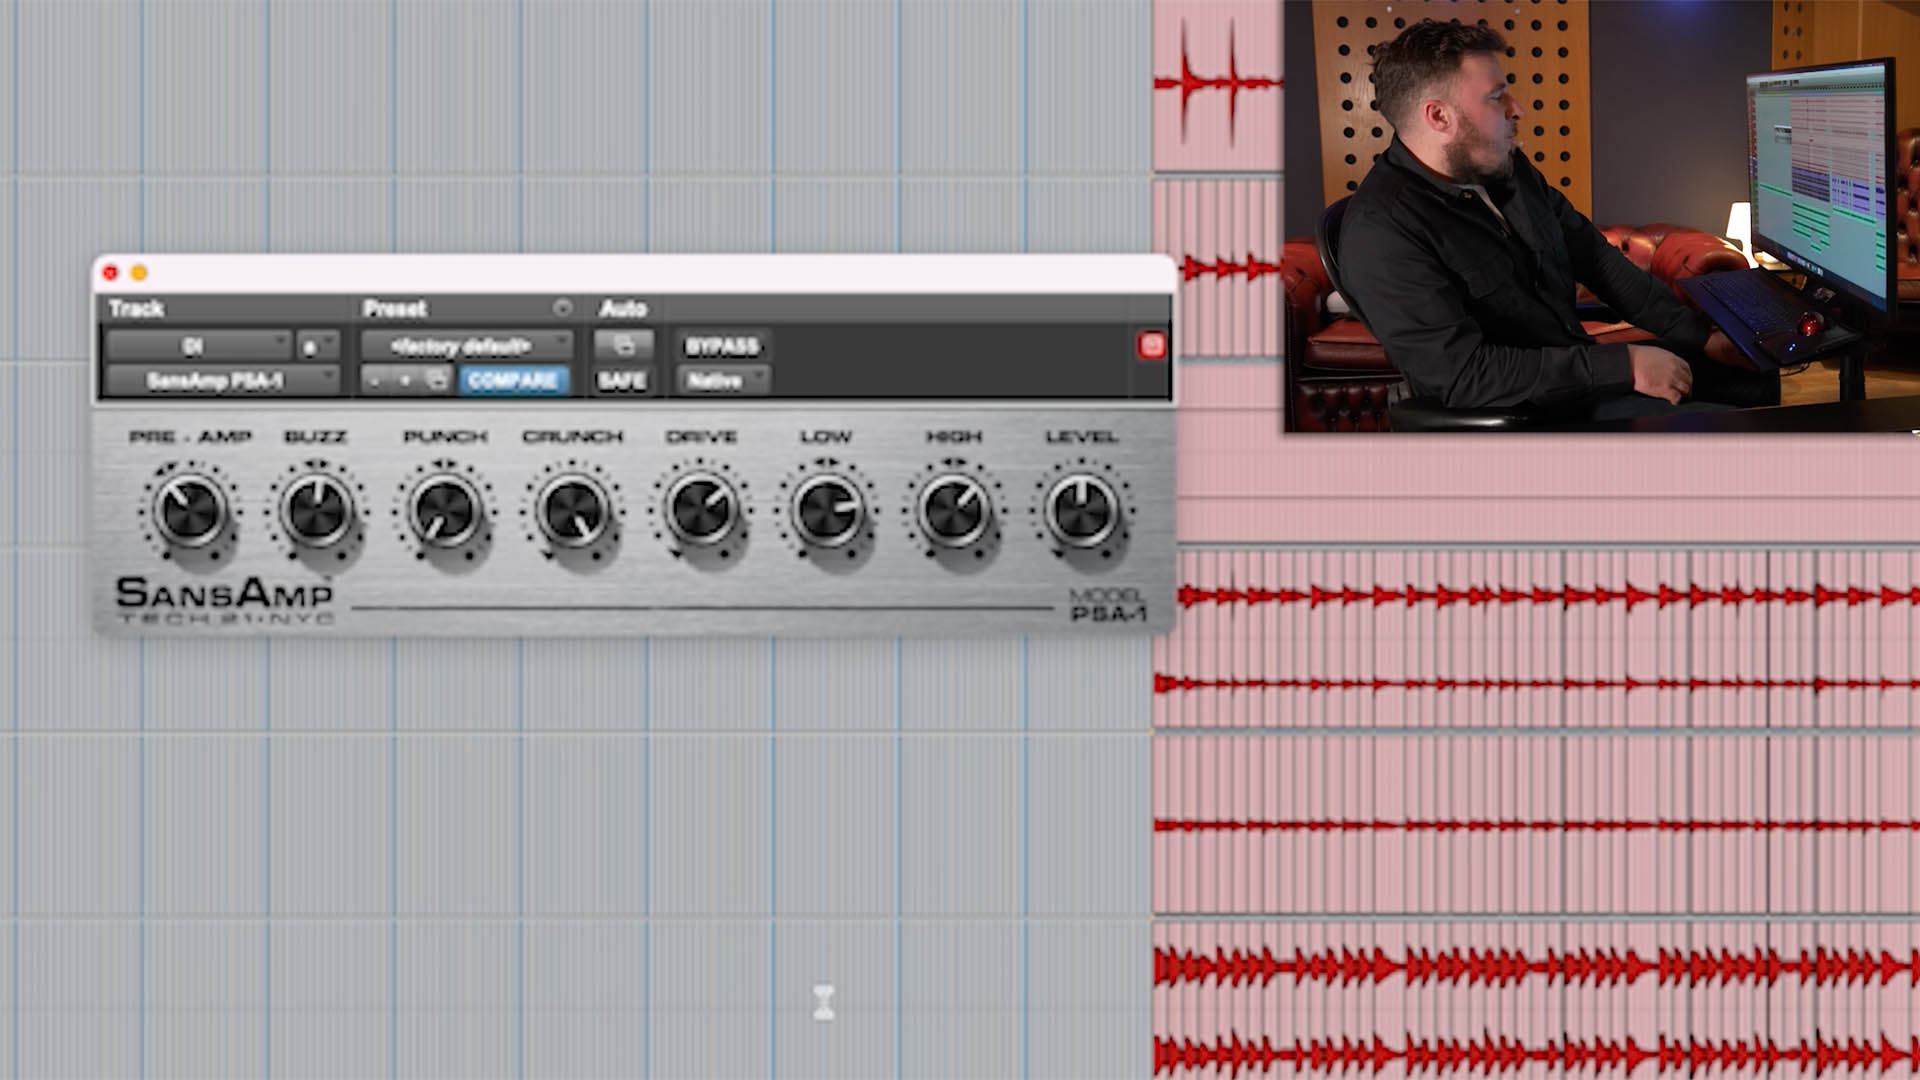Screen dimensions: 1920x1080
Task: Open the SansAmp PSA-1 plugin selector
Action: pyautogui.click(x=222, y=380)
